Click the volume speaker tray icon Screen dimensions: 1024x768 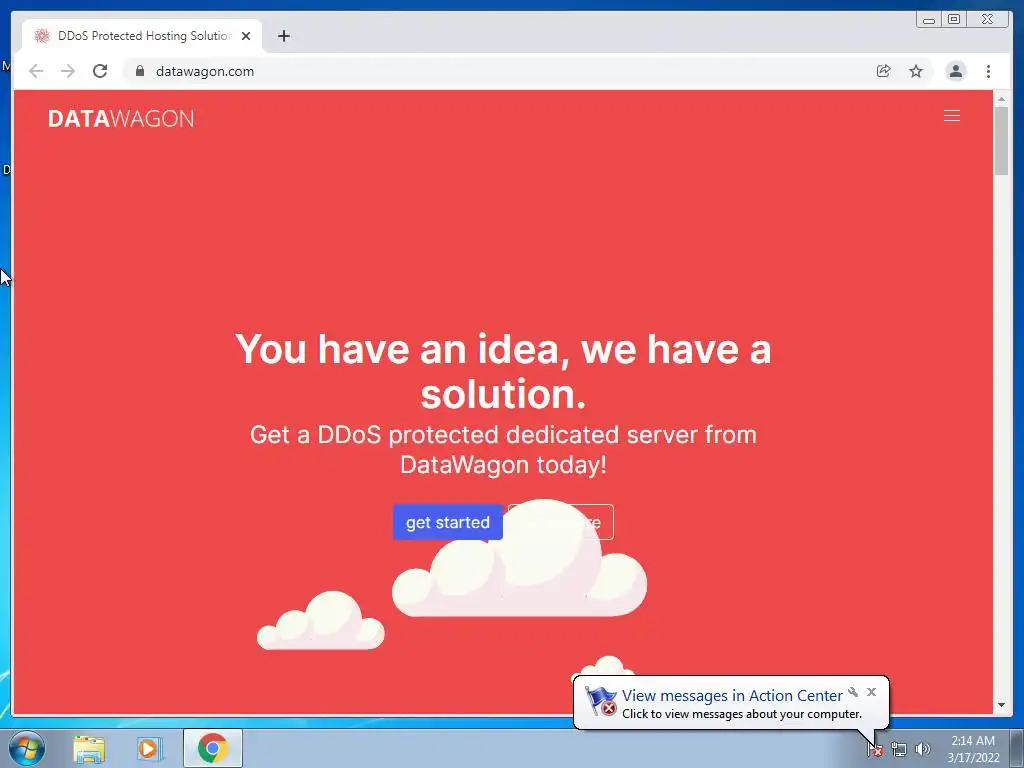(x=922, y=750)
